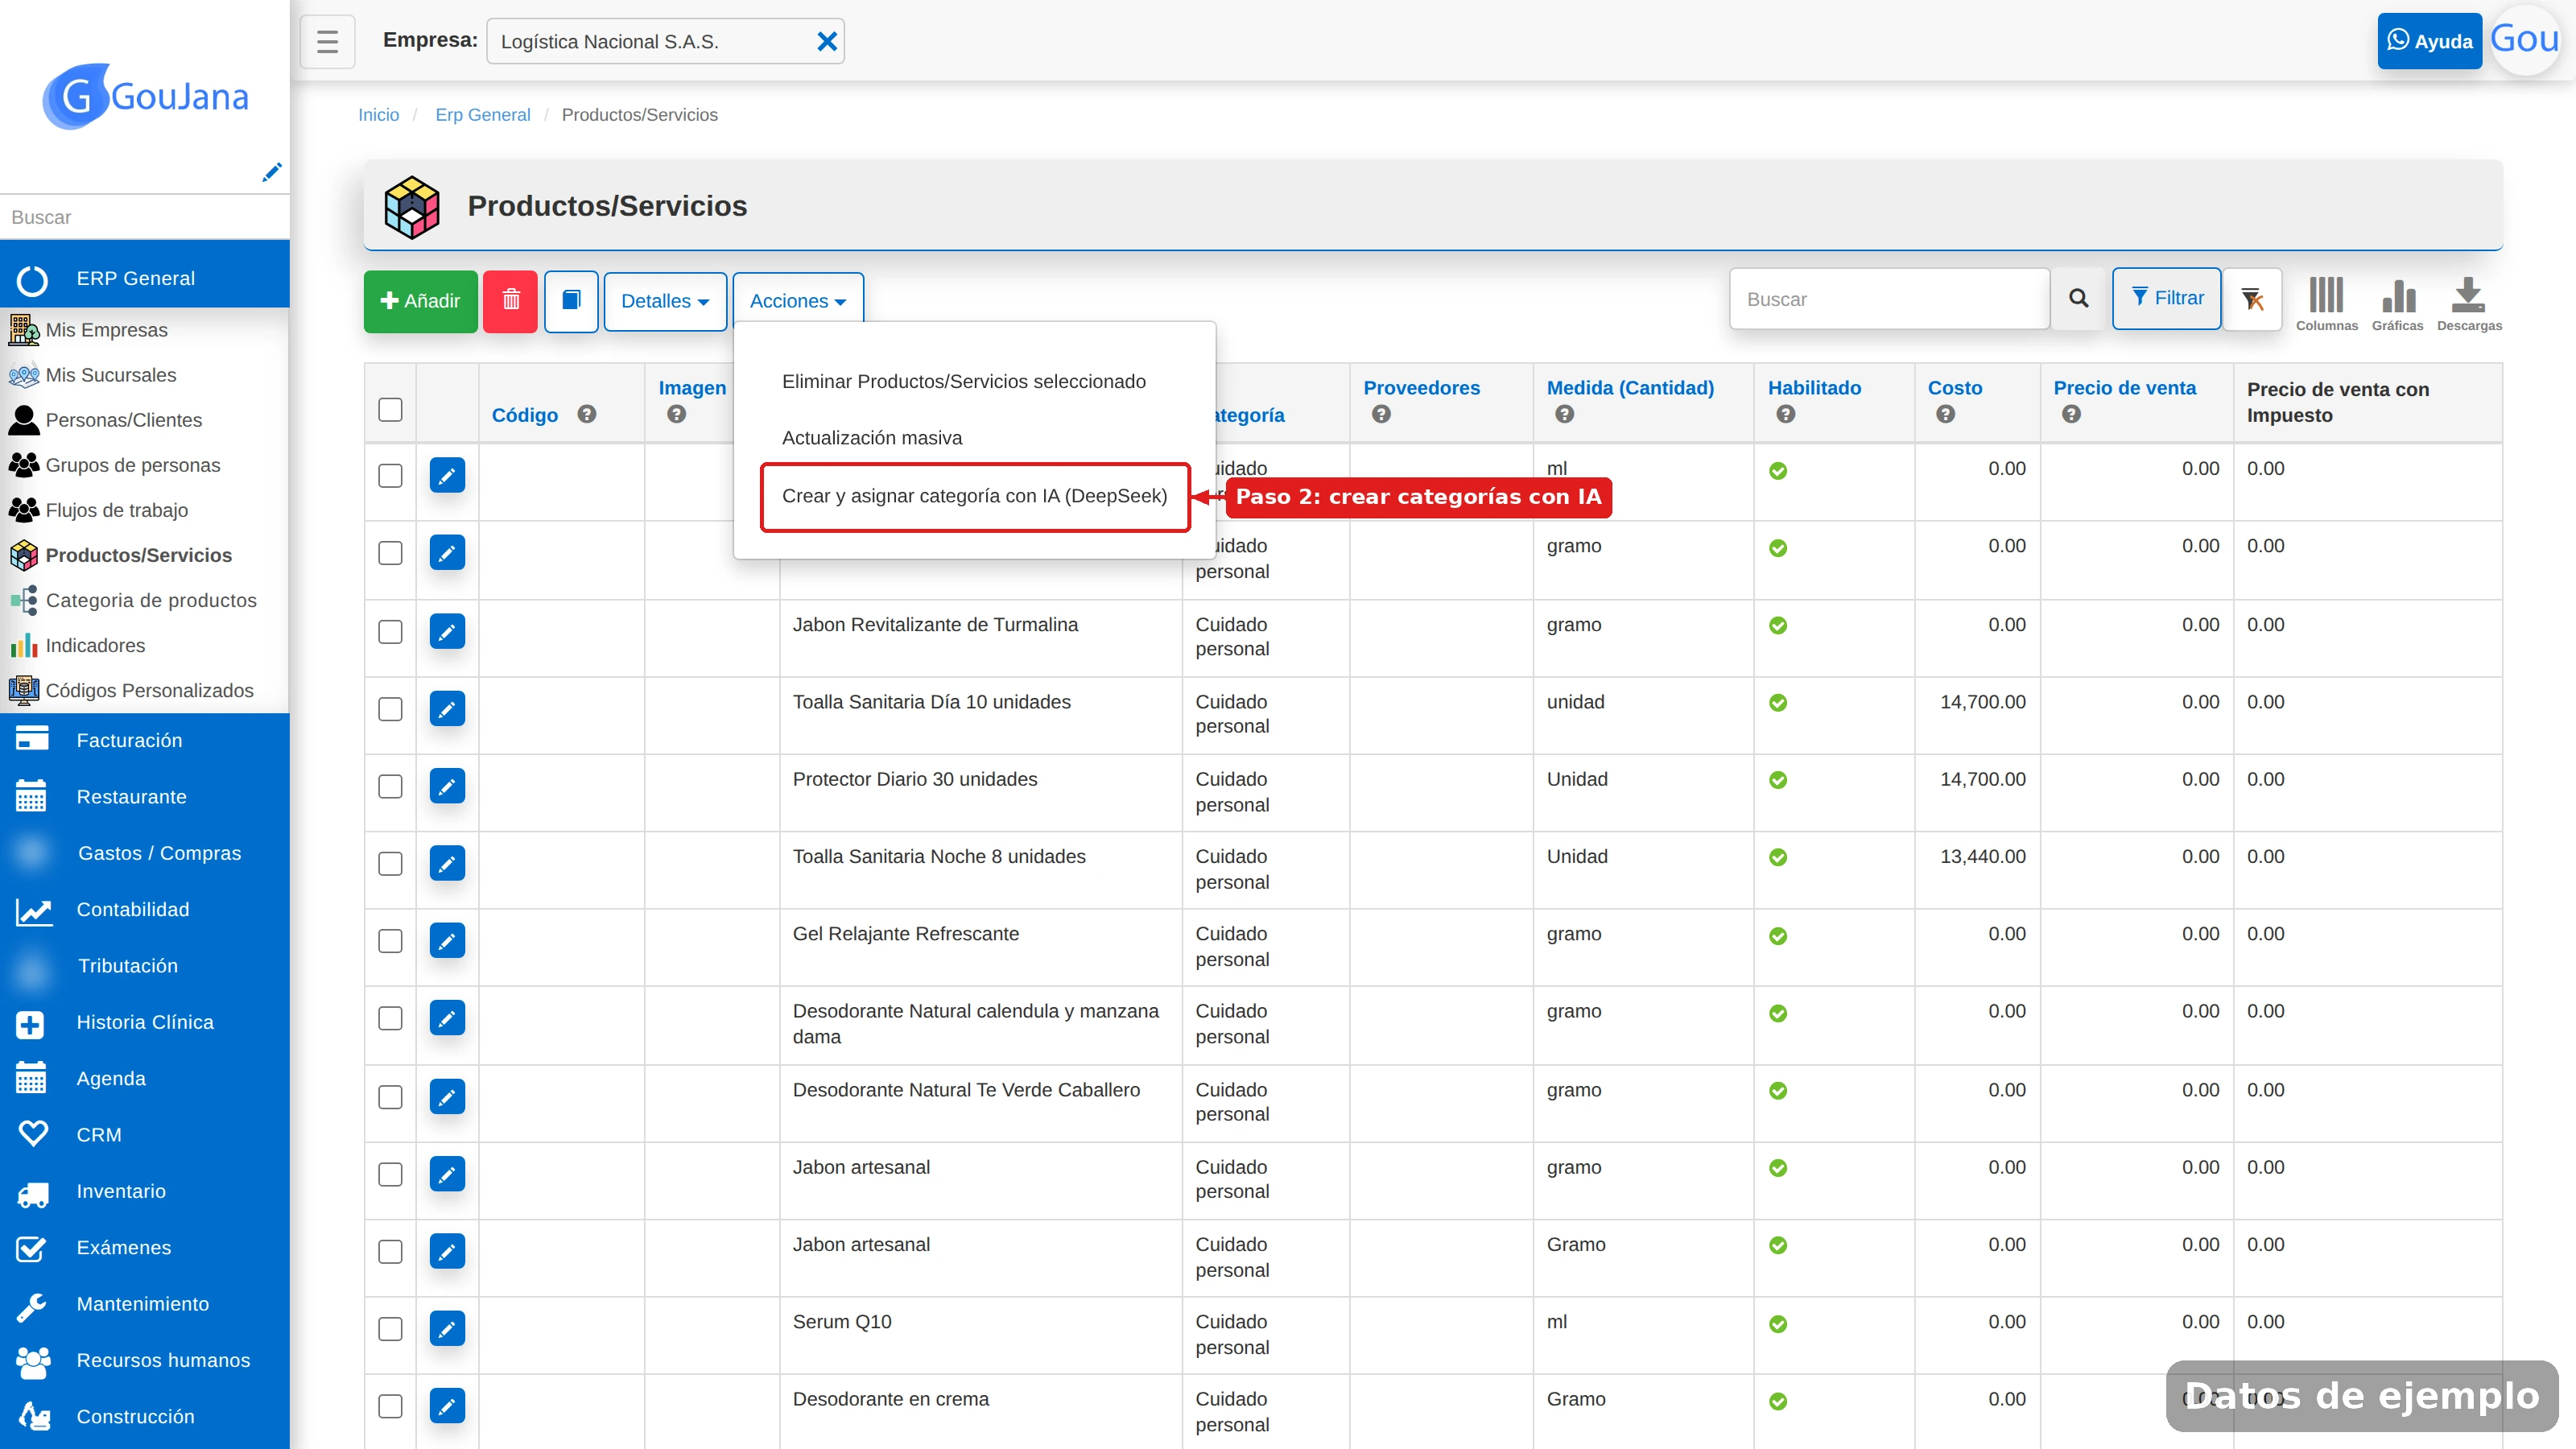Toggle the hamburger sidebar menu
Viewport: 2576px width, 1449px height.
pyautogui.click(x=327, y=41)
